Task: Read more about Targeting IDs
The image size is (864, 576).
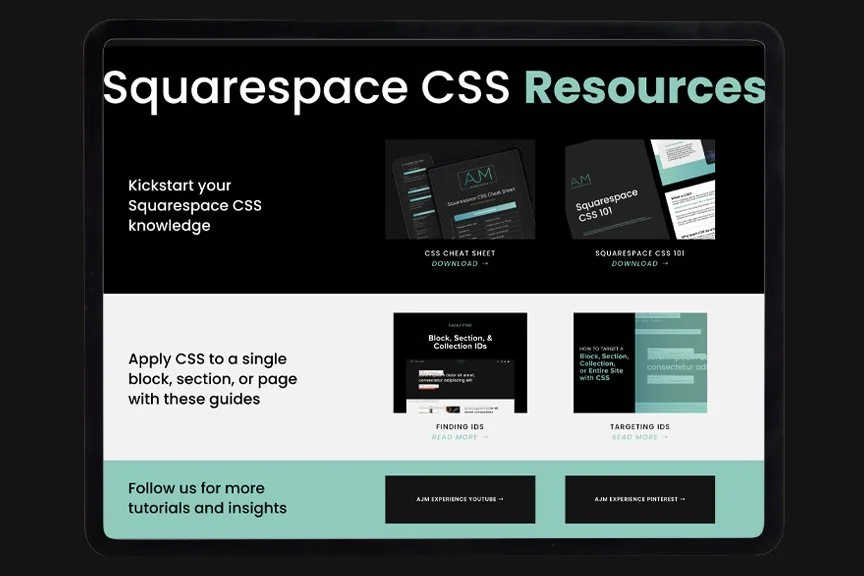Action: (x=633, y=437)
